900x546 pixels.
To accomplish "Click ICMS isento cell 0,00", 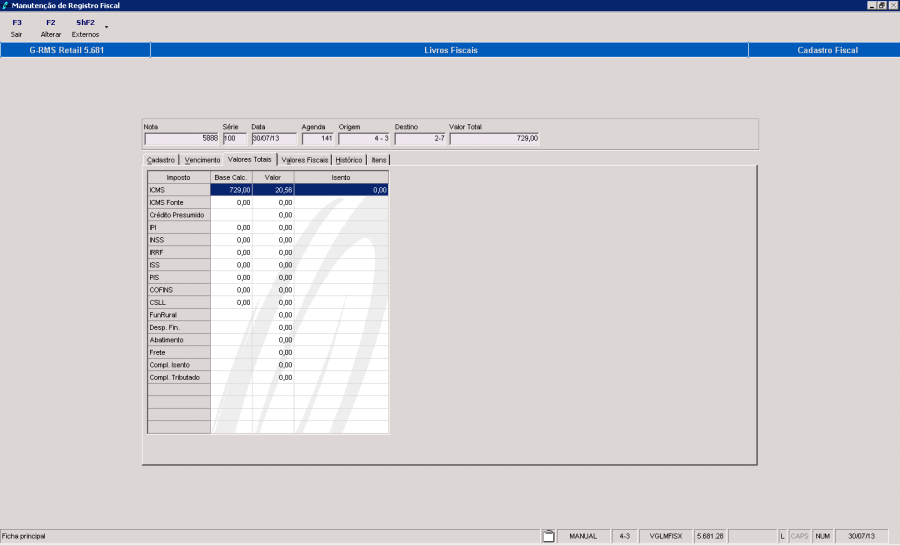I will tap(342, 190).
